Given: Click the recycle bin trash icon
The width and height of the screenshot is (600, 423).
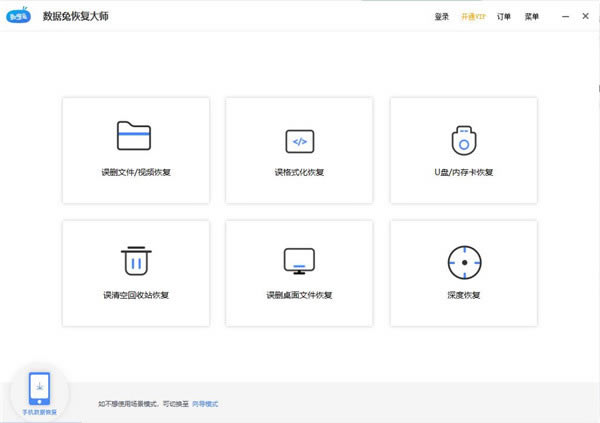Looking at the screenshot, I should [x=135, y=260].
